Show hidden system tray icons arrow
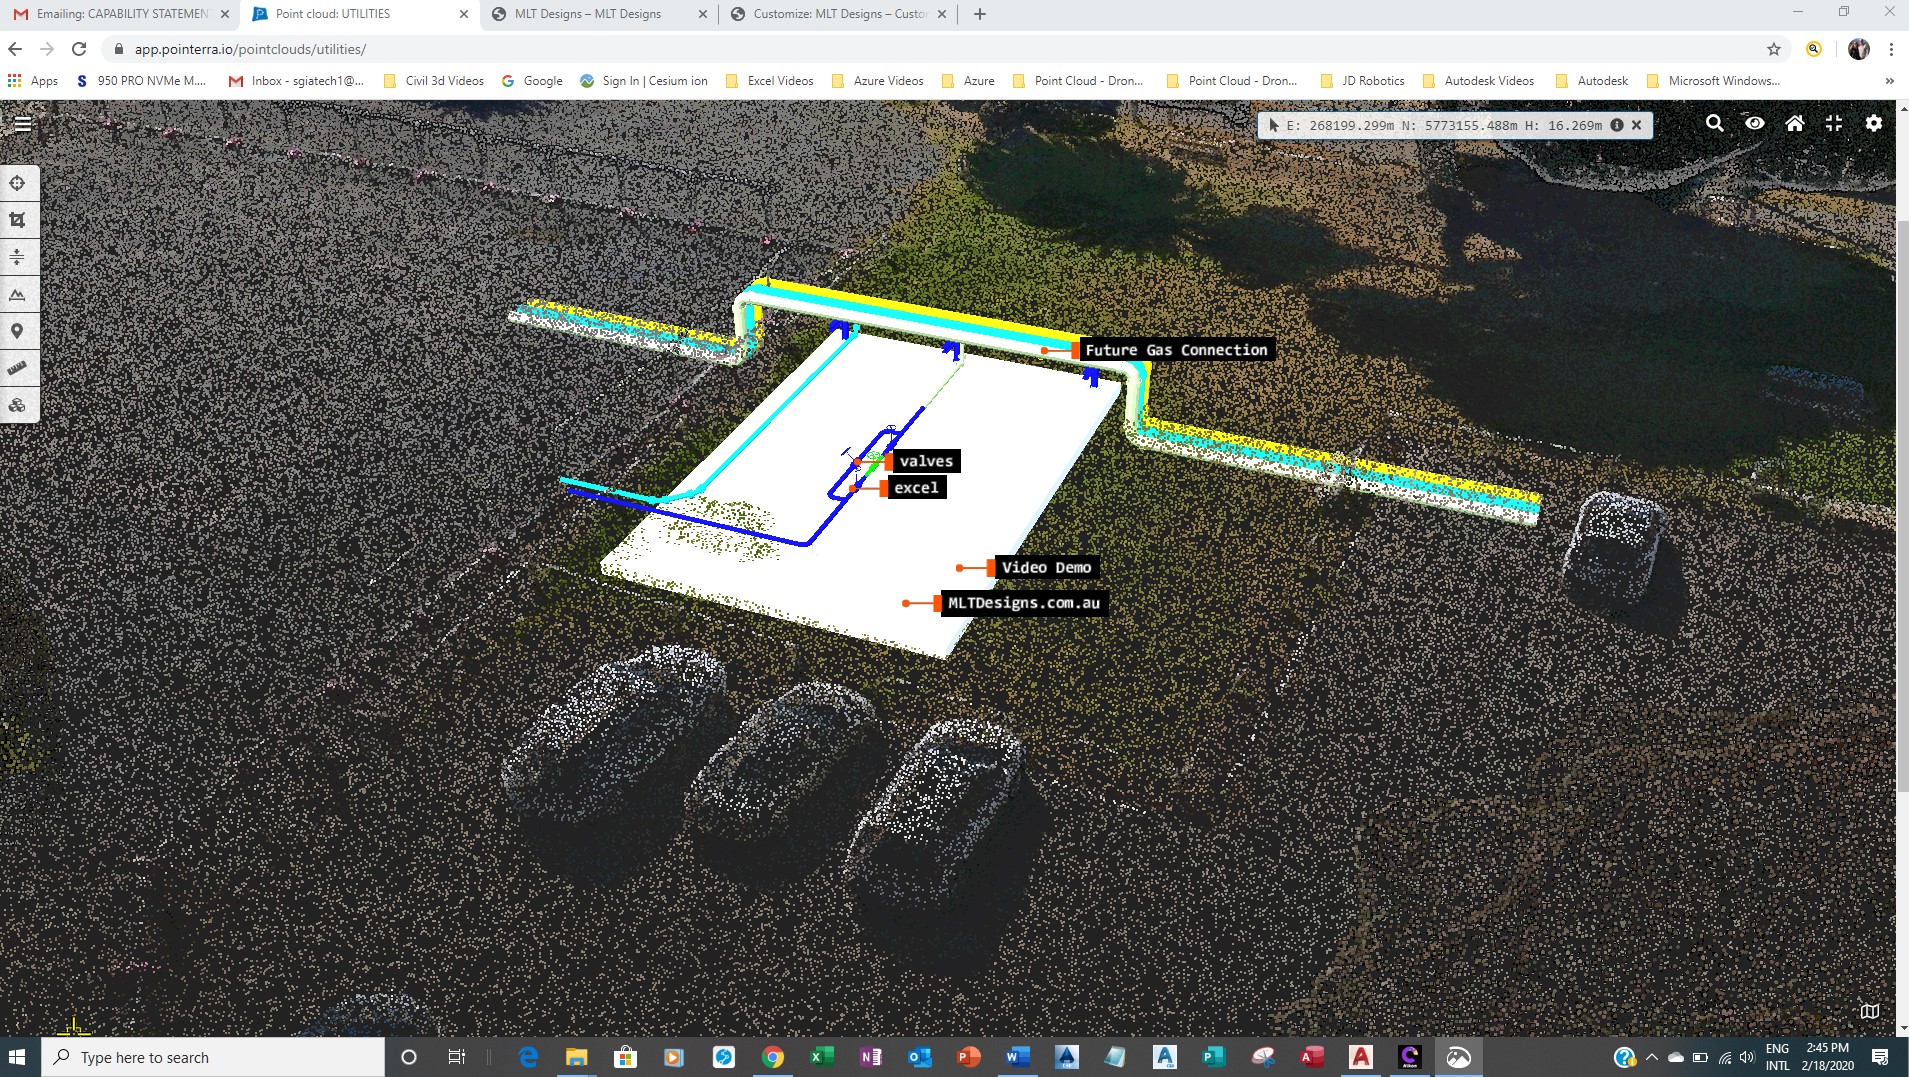1909x1077 pixels. point(1651,1057)
